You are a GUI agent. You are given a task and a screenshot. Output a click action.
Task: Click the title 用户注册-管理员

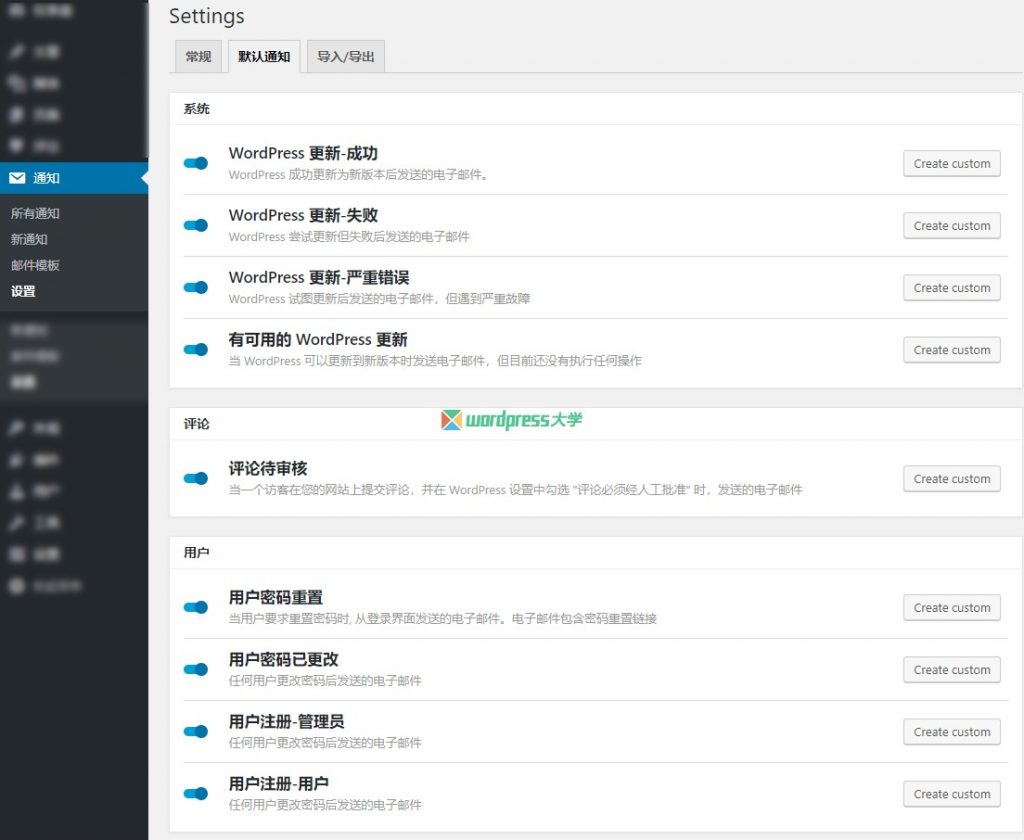(286, 721)
